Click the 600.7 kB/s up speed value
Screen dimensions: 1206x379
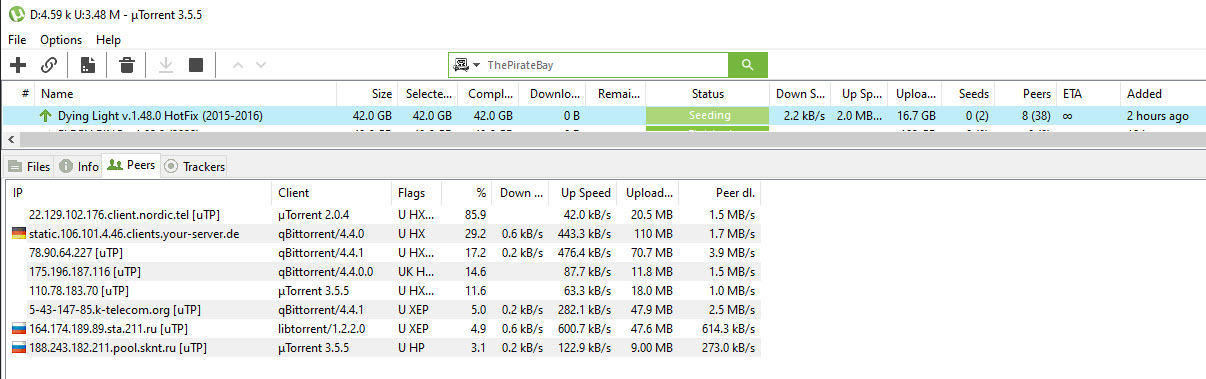[x=585, y=329]
